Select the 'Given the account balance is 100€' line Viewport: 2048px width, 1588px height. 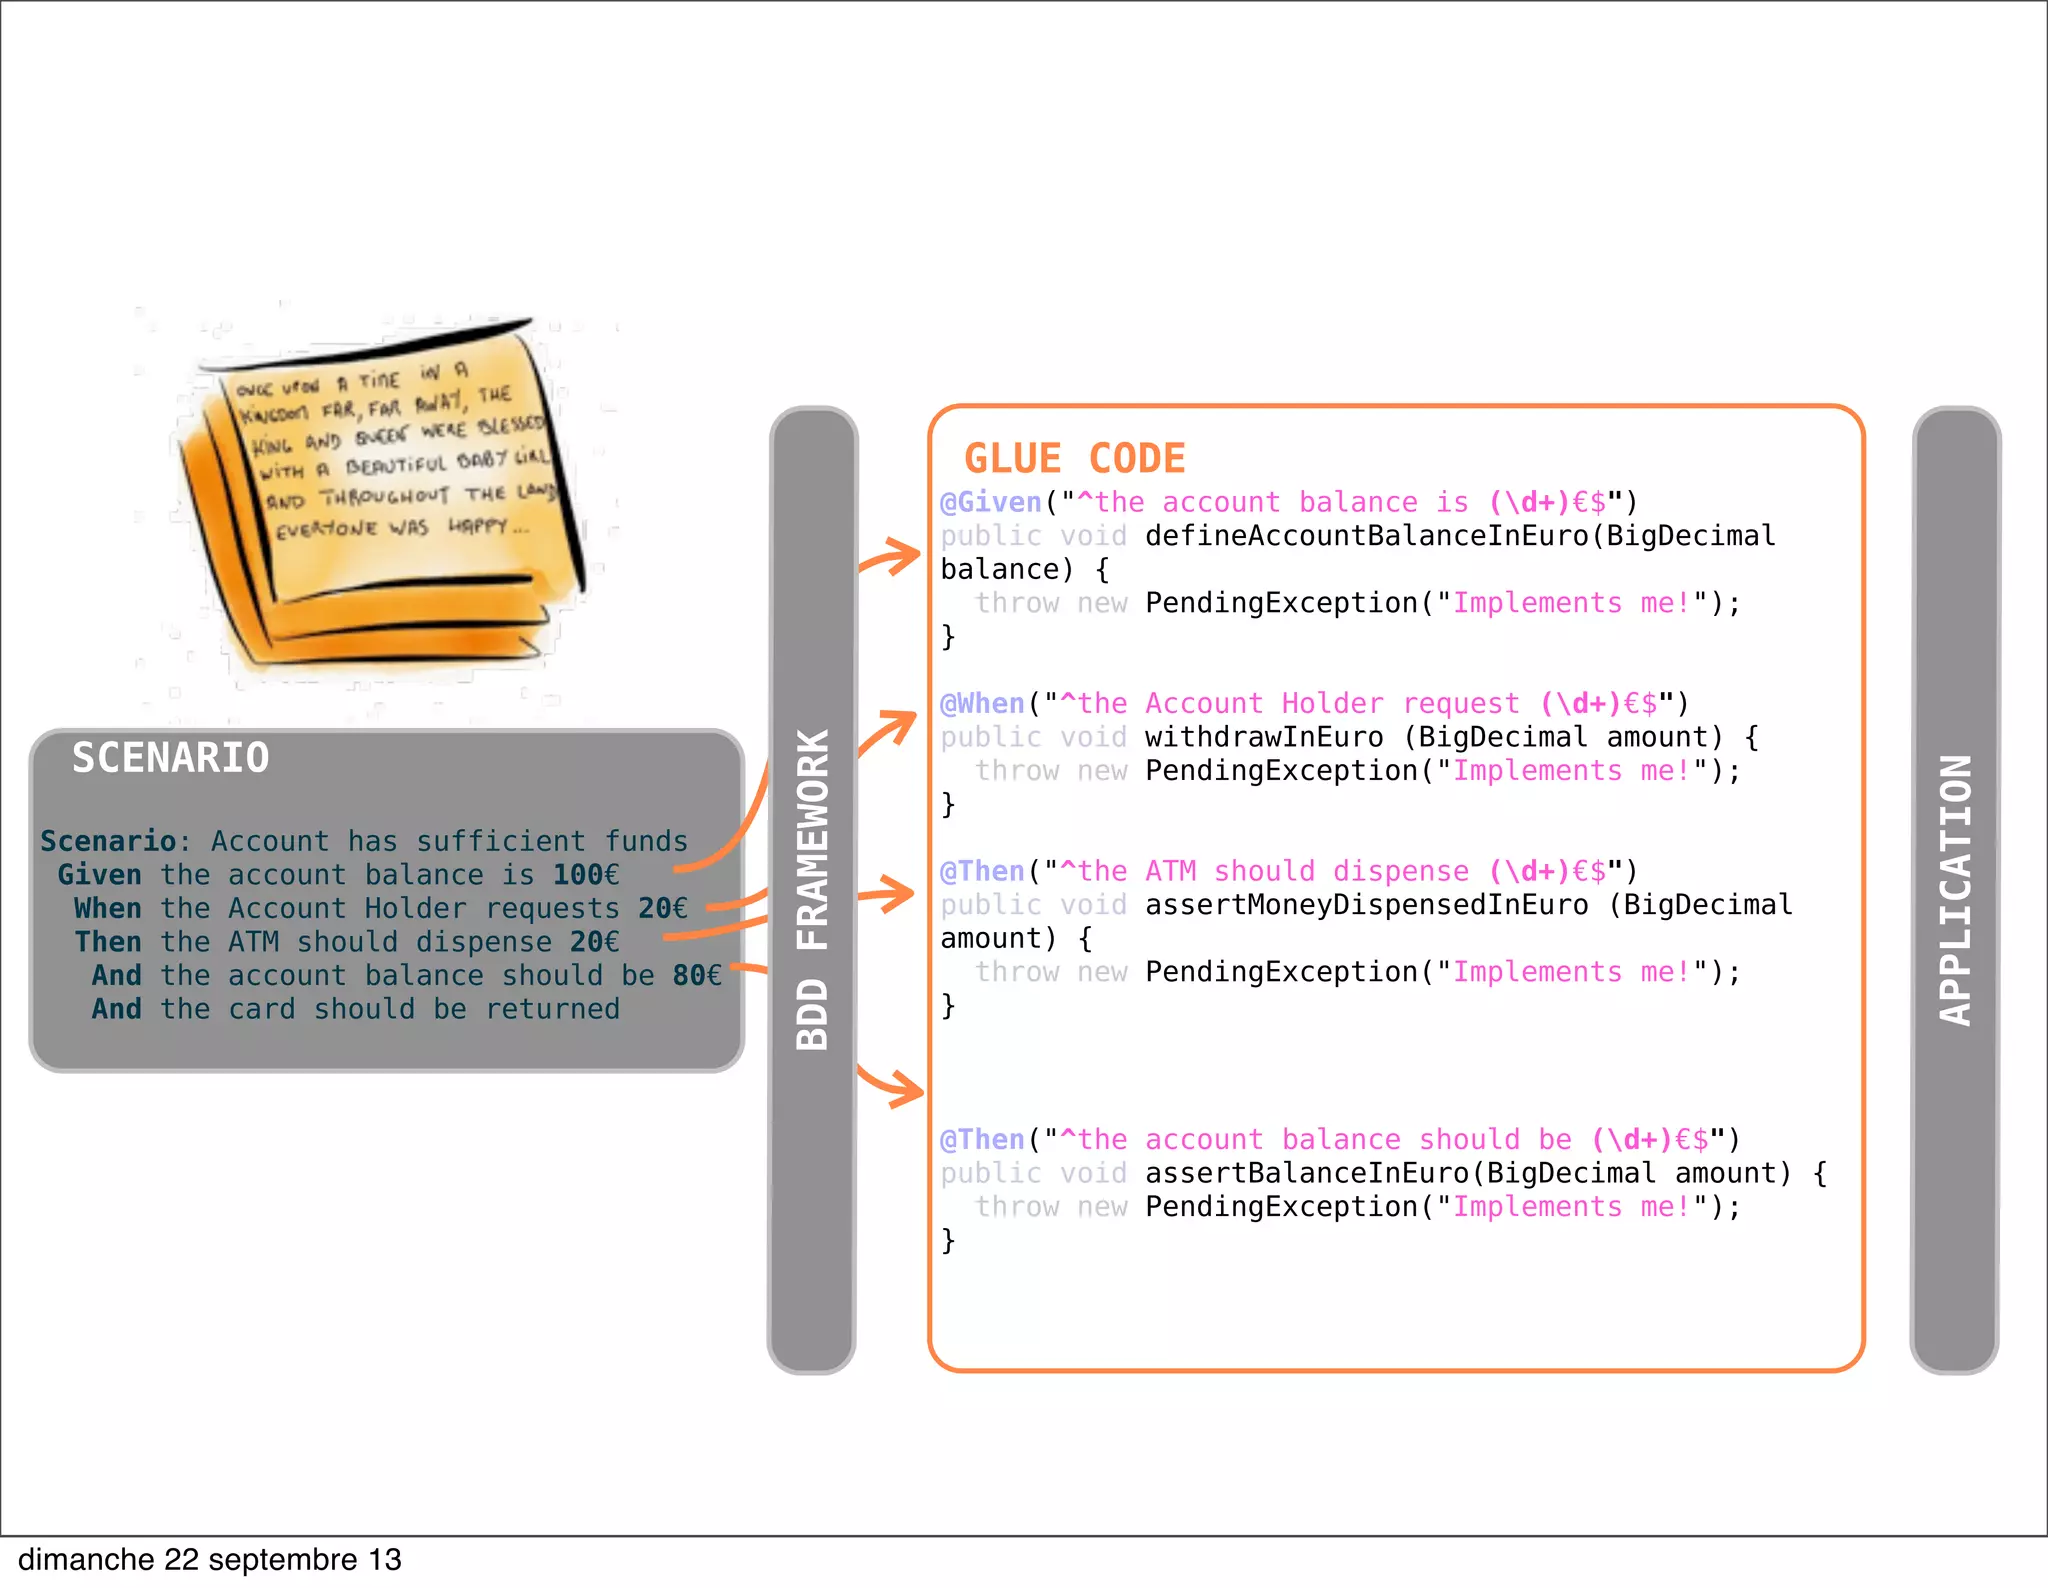tap(338, 875)
